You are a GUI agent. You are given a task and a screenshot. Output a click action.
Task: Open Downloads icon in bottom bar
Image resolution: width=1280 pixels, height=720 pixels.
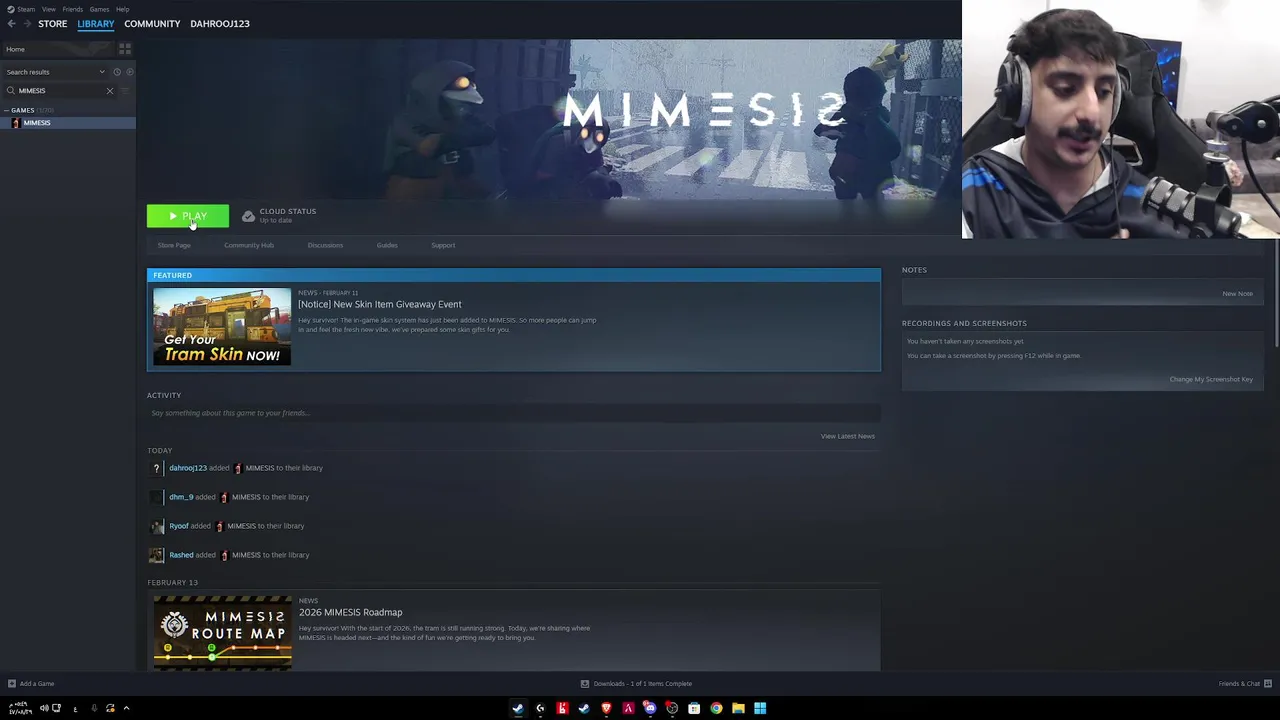[585, 684]
